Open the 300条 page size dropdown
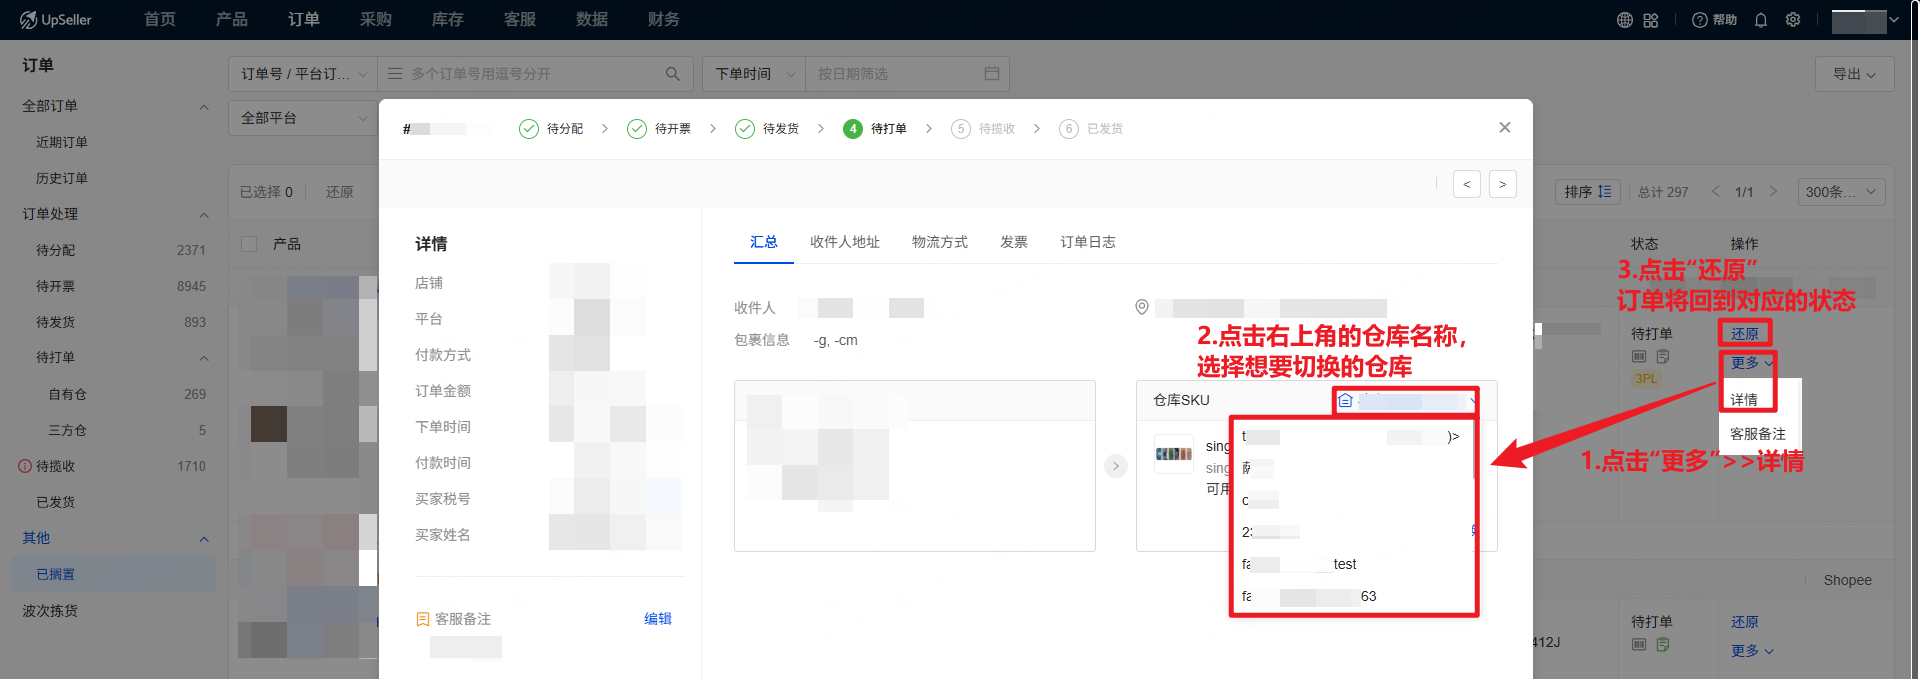 (x=1840, y=192)
